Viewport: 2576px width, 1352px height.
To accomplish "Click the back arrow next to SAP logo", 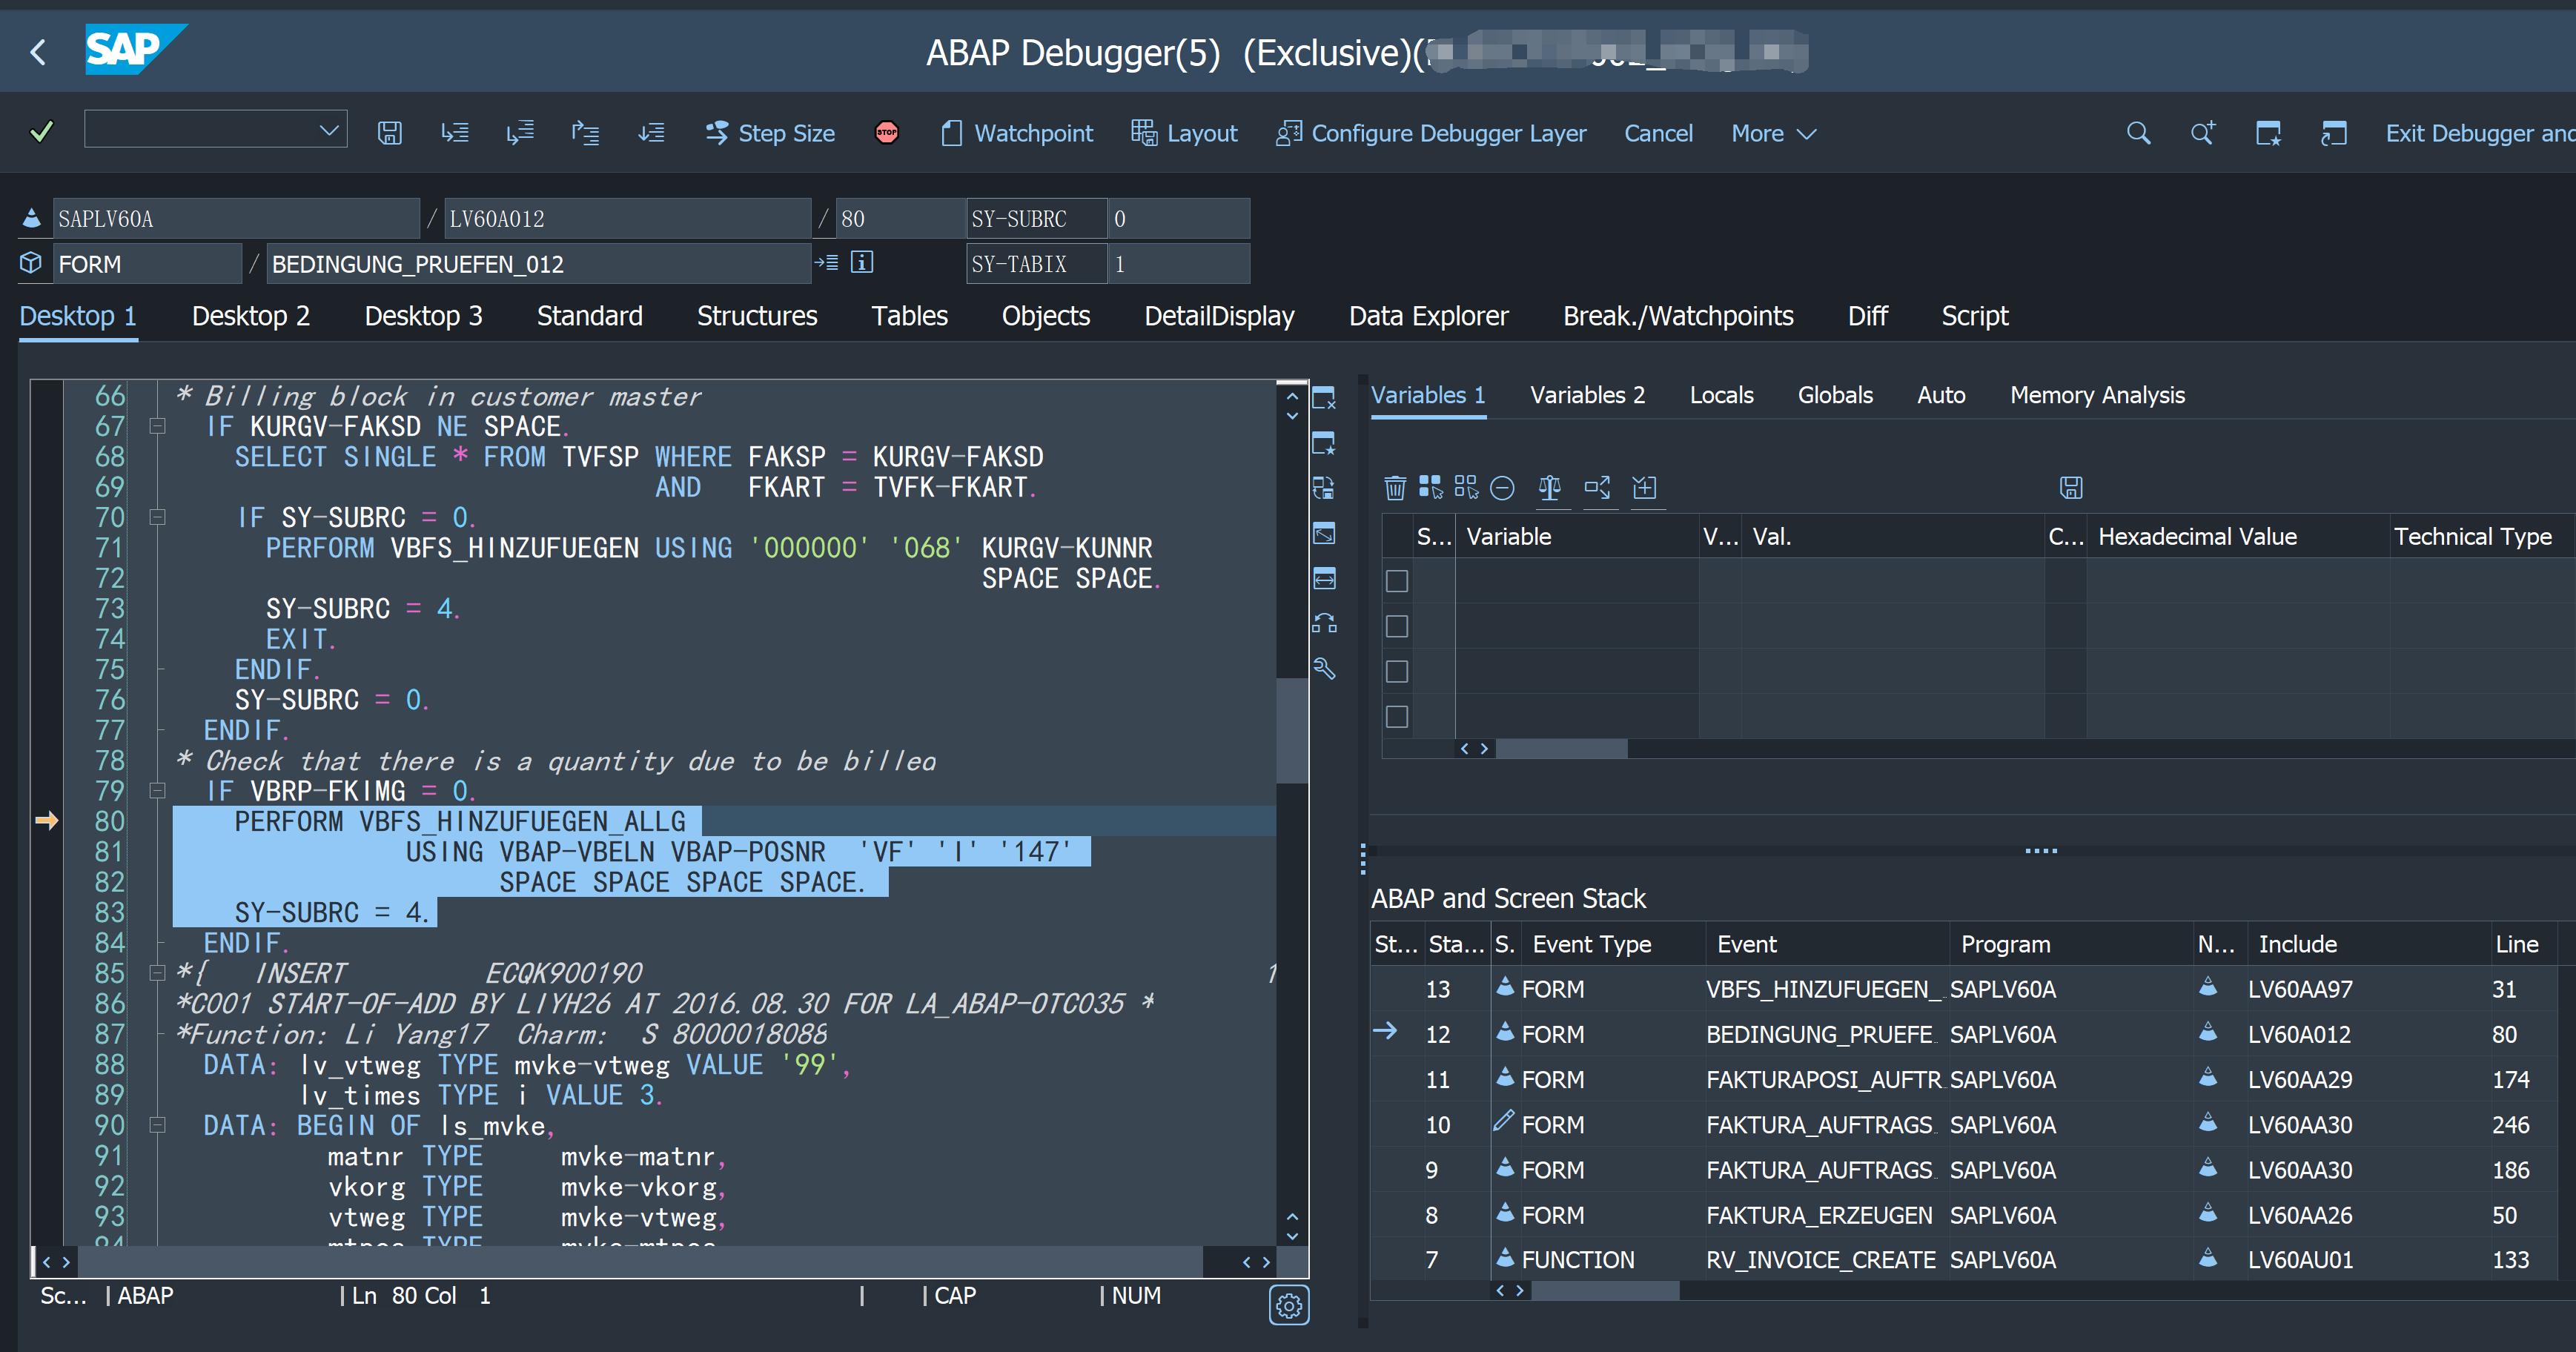I will [38, 52].
